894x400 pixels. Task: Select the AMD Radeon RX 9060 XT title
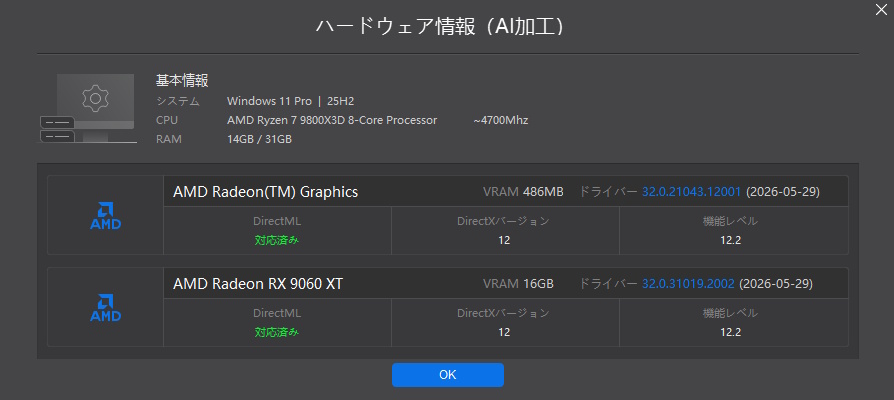pyautogui.click(x=258, y=284)
